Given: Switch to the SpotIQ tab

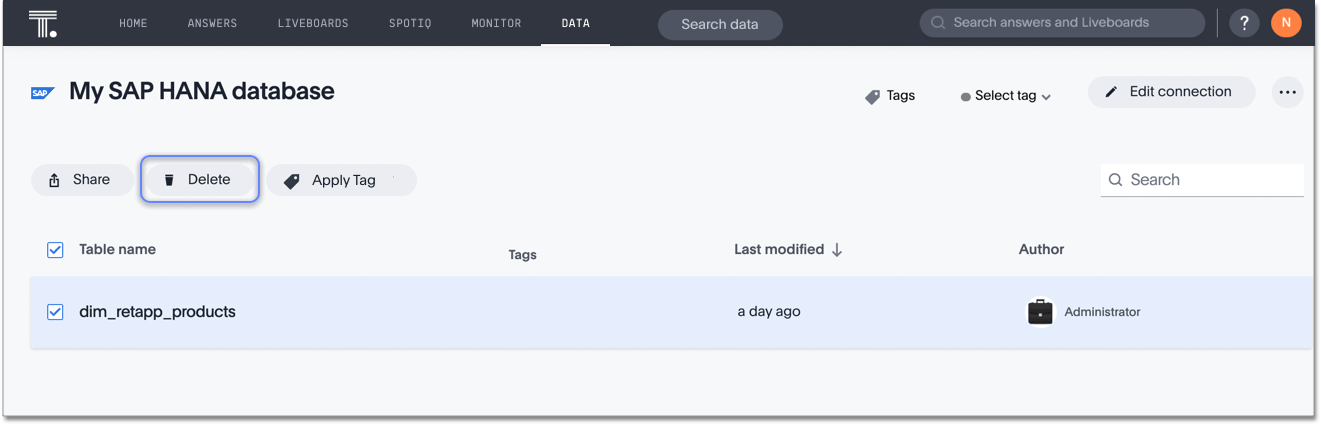Looking at the screenshot, I should [410, 23].
